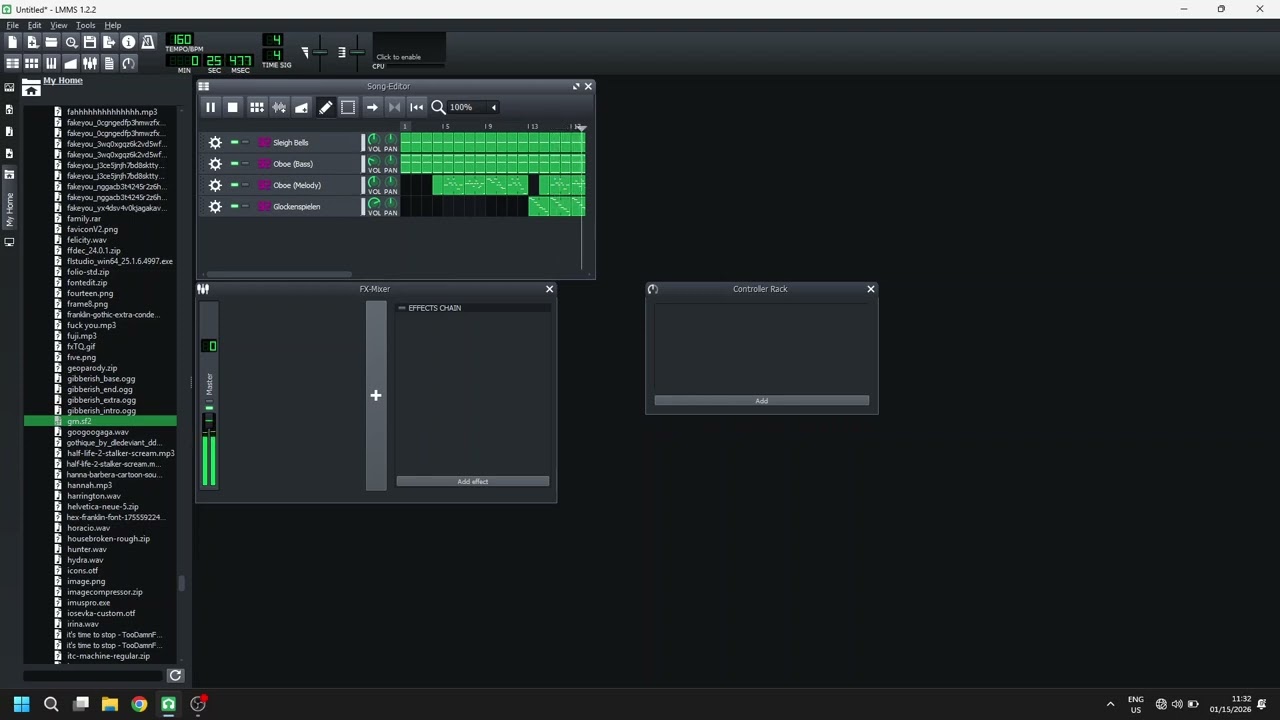Show project notes from main toolbar
This screenshot has width=1280, height=720.
tap(109, 63)
